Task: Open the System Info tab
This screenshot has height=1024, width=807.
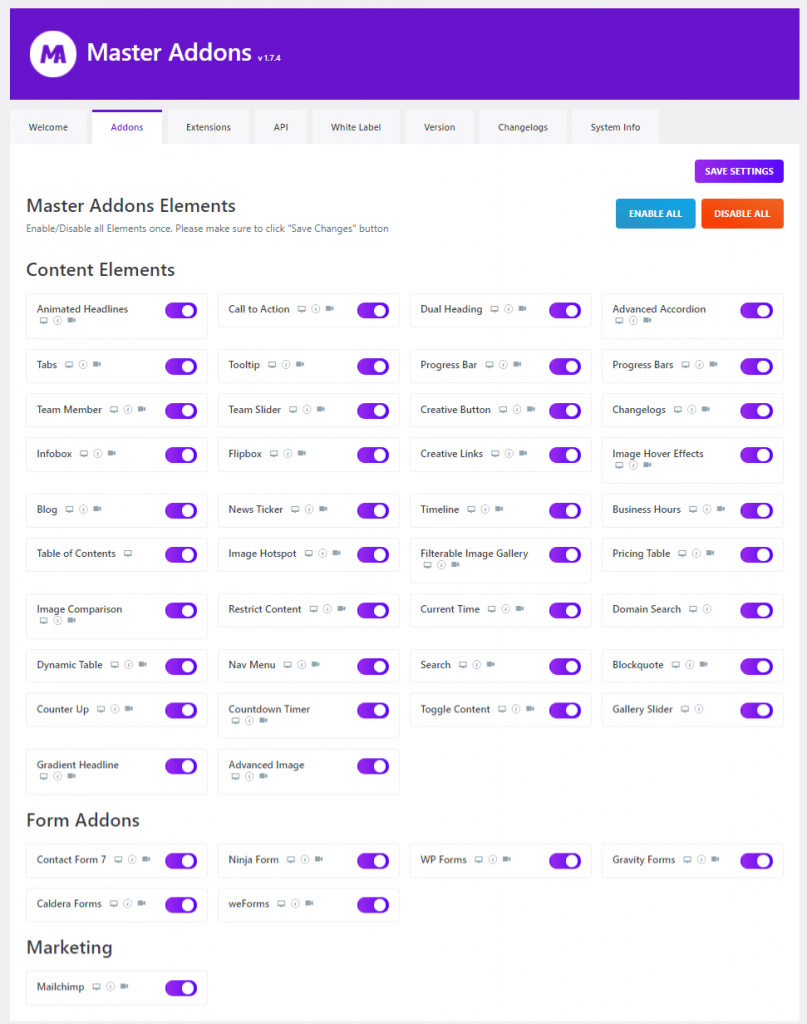Action: [614, 126]
